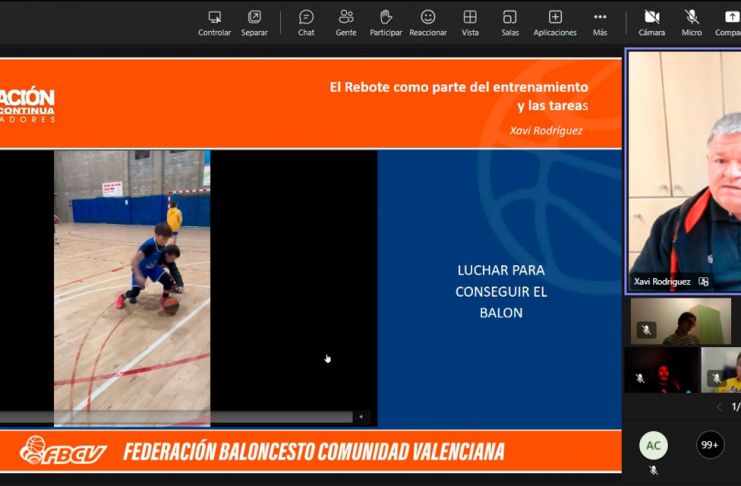Open the Más options menu

[600, 23]
